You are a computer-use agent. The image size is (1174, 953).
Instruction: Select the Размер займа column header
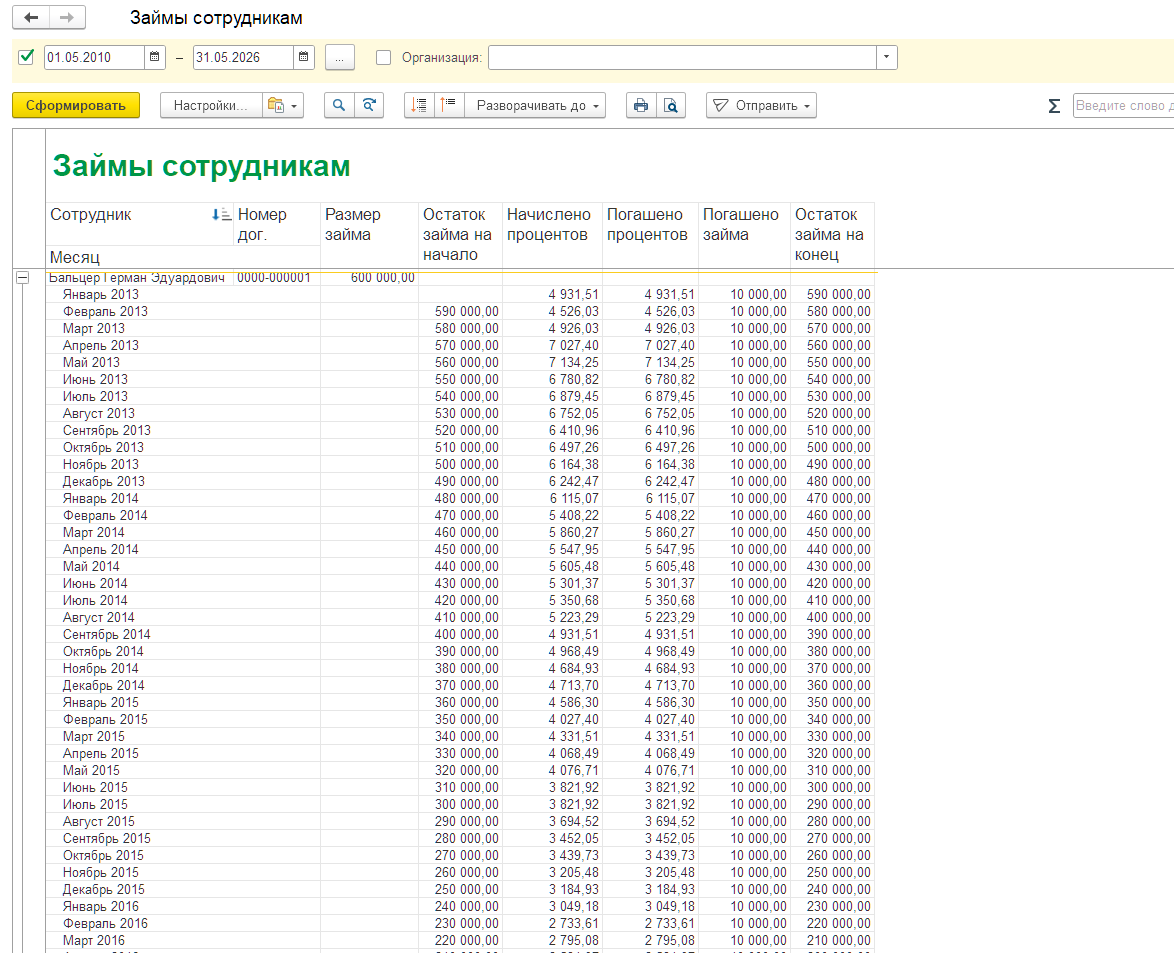point(369,235)
